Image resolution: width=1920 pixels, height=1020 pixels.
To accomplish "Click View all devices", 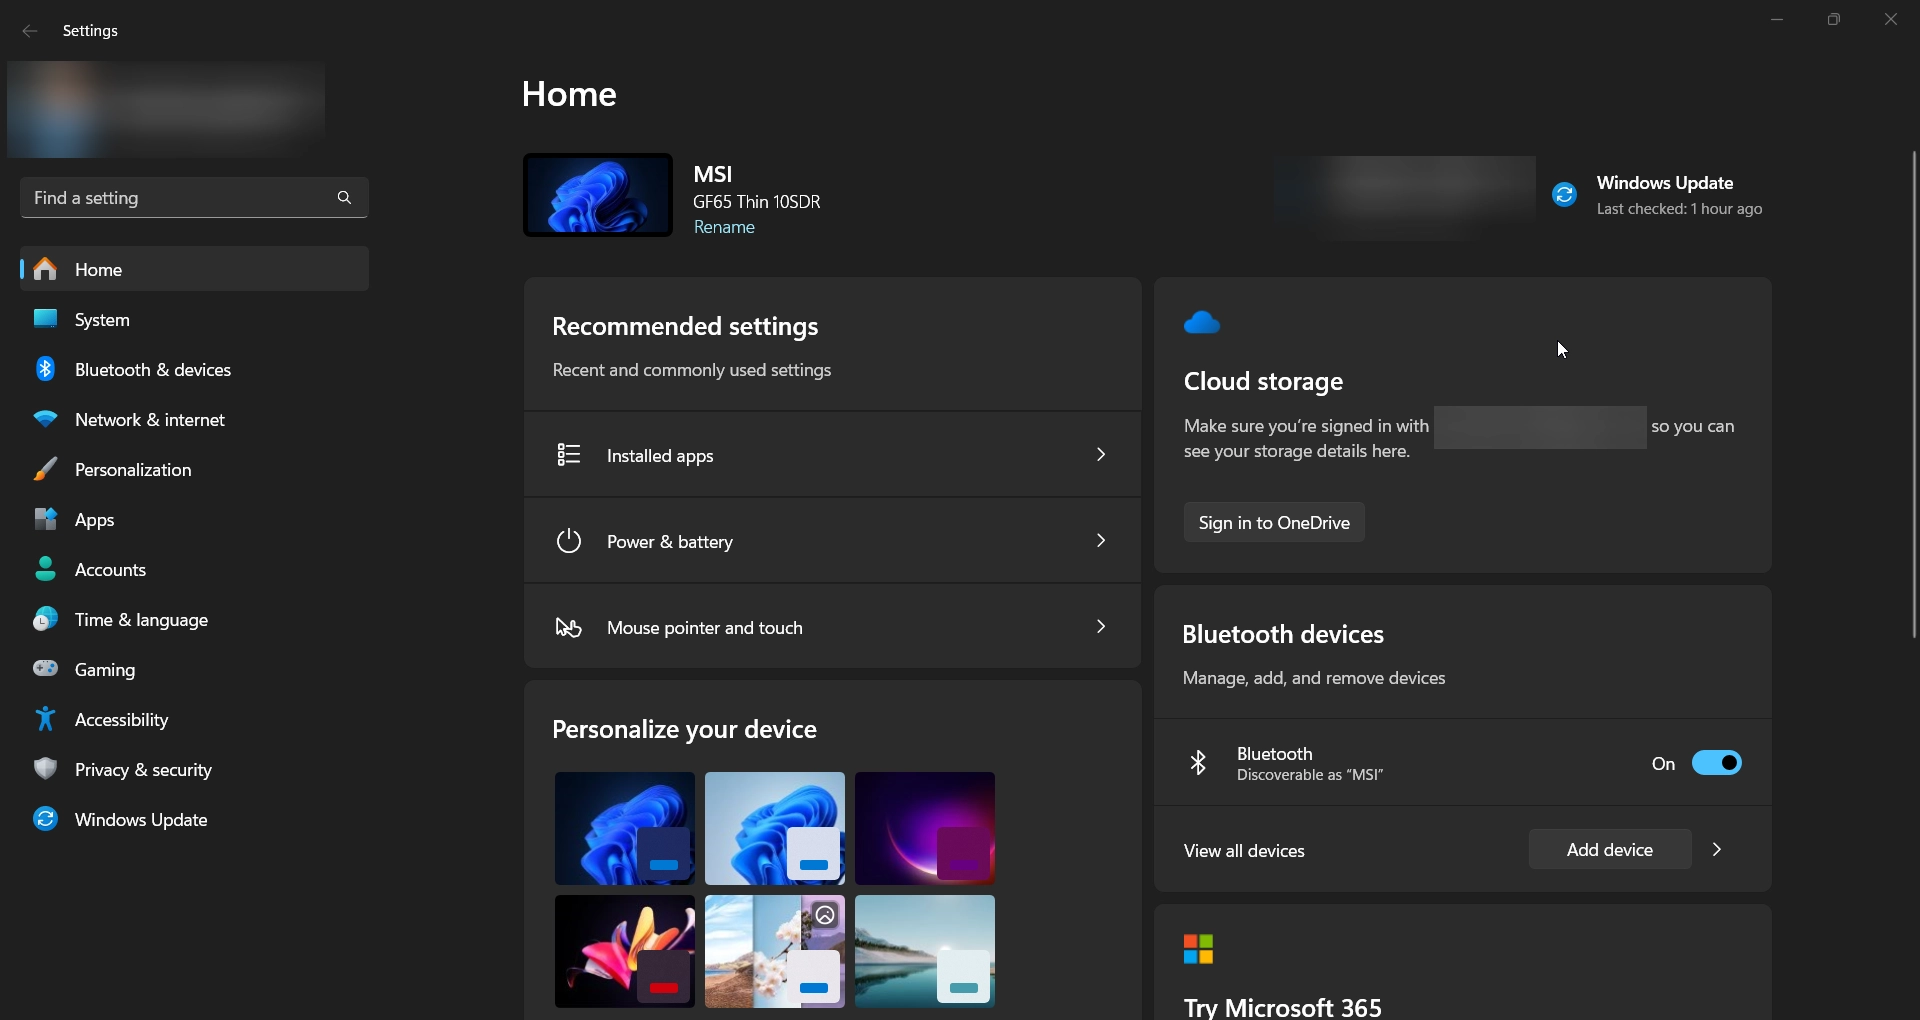I will click(x=1244, y=851).
